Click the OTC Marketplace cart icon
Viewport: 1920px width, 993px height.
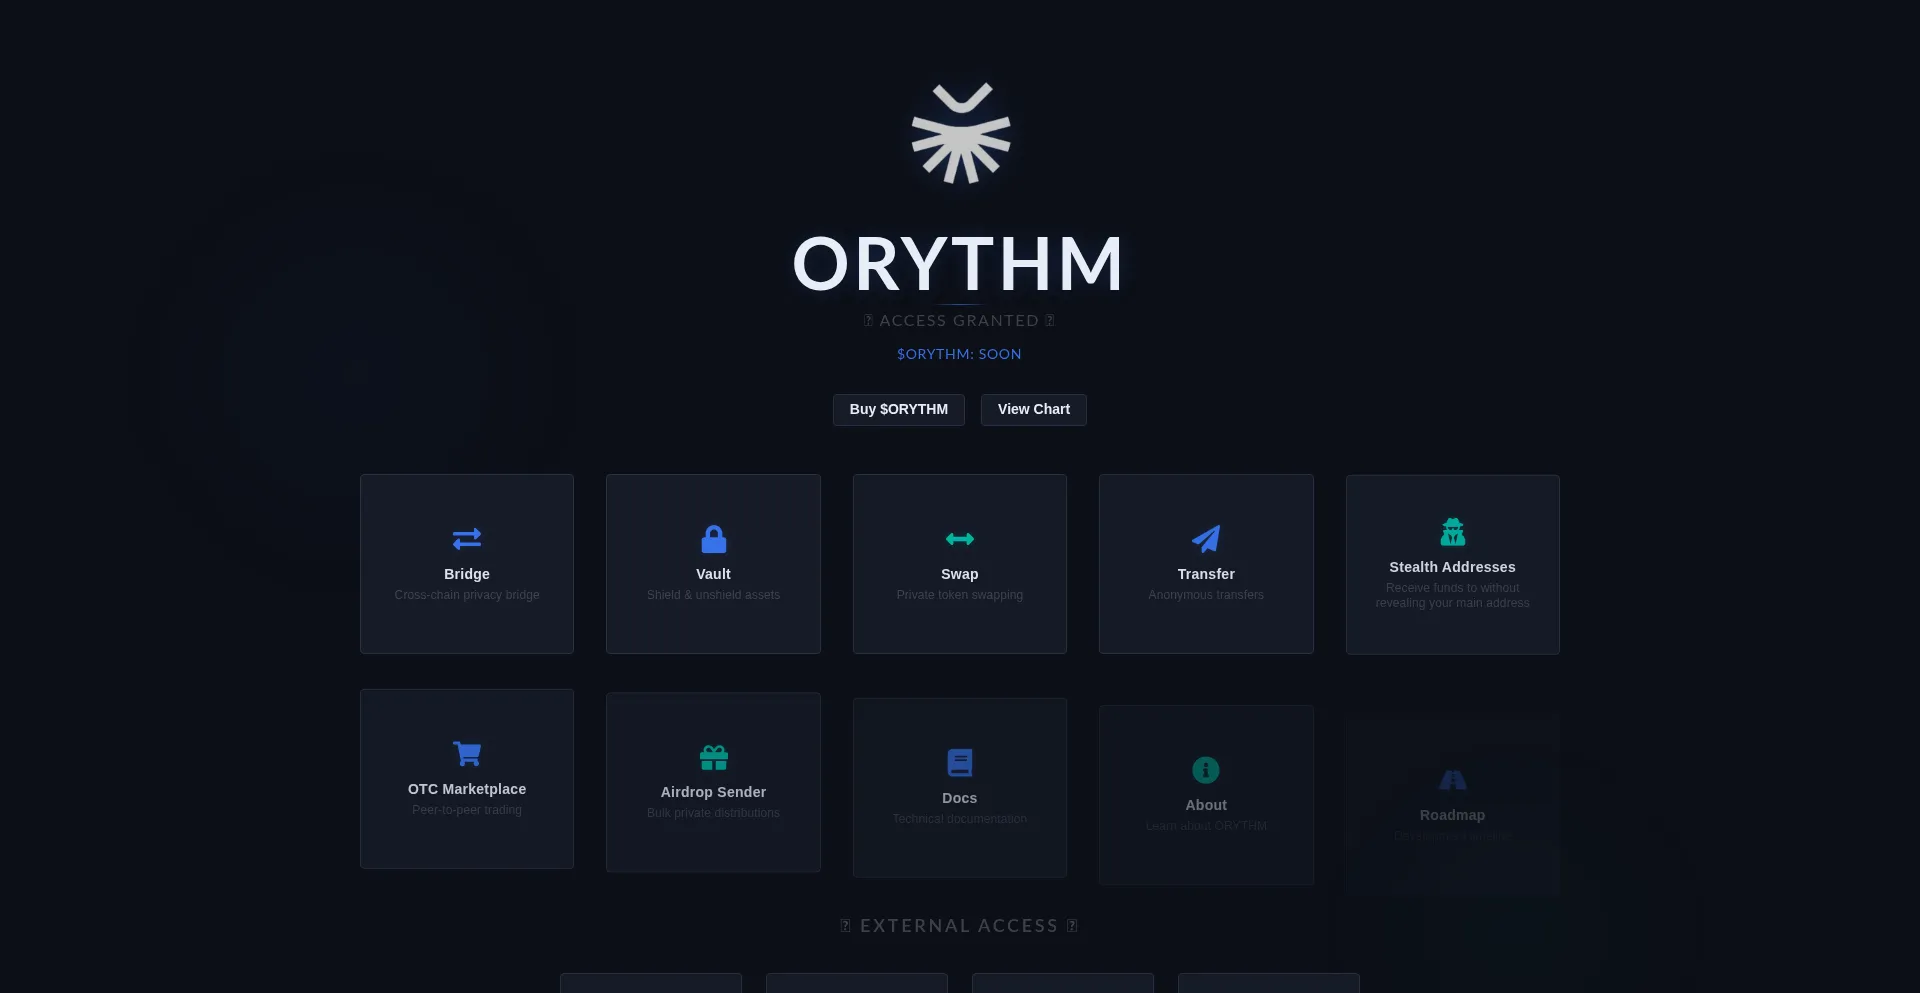[x=466, y=753]
